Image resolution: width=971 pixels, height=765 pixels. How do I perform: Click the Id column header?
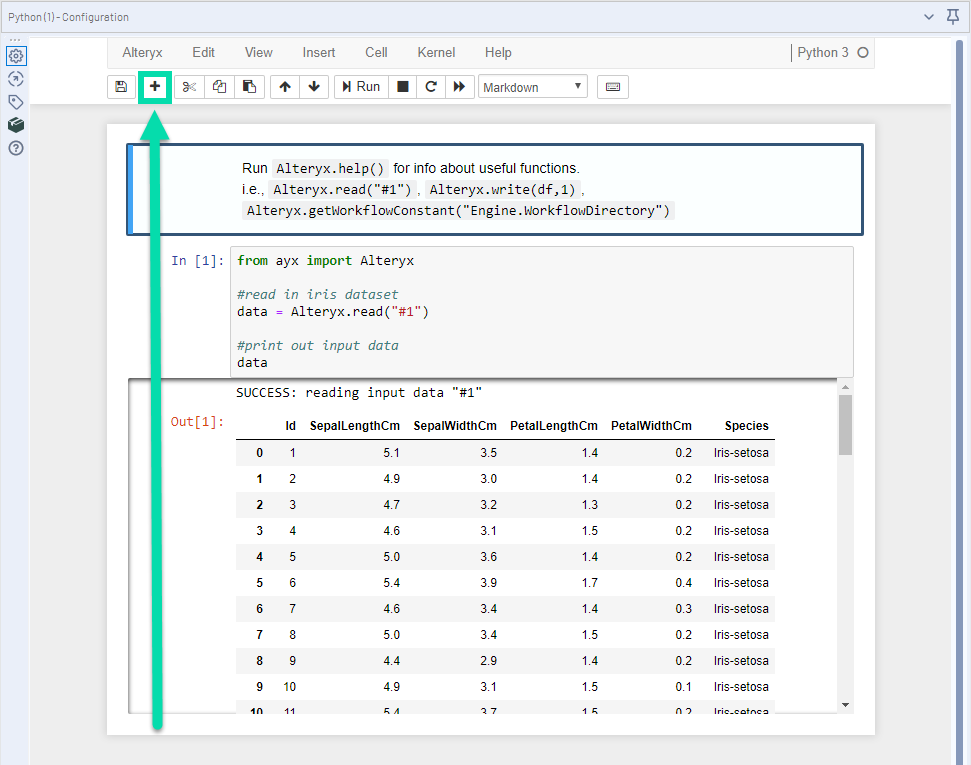(290, 426)
